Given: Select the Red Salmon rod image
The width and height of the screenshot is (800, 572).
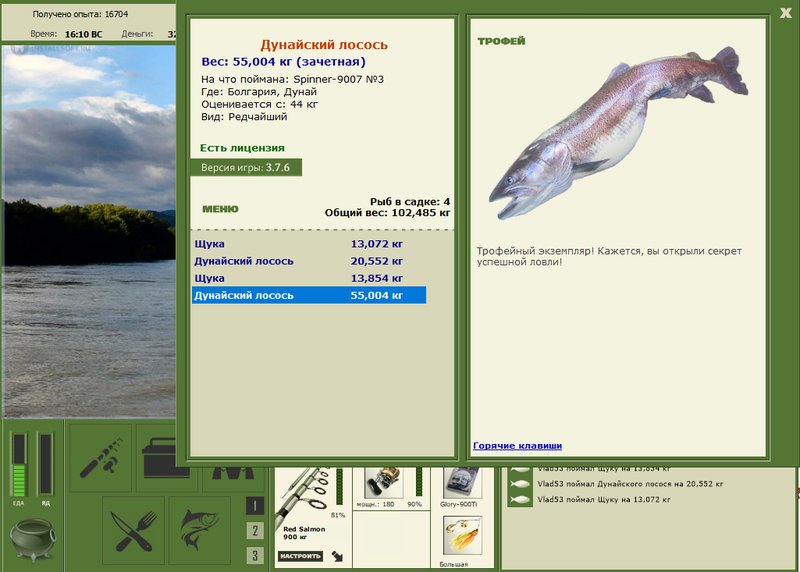Looking at the screenshot, I should (x=303, y=495).
